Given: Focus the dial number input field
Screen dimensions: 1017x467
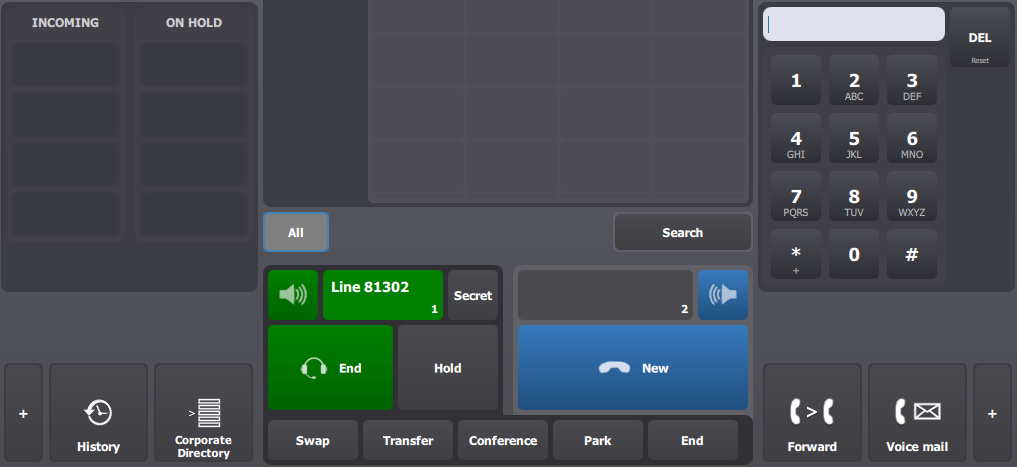Looking at the screenshot, I should pos(854,24).
